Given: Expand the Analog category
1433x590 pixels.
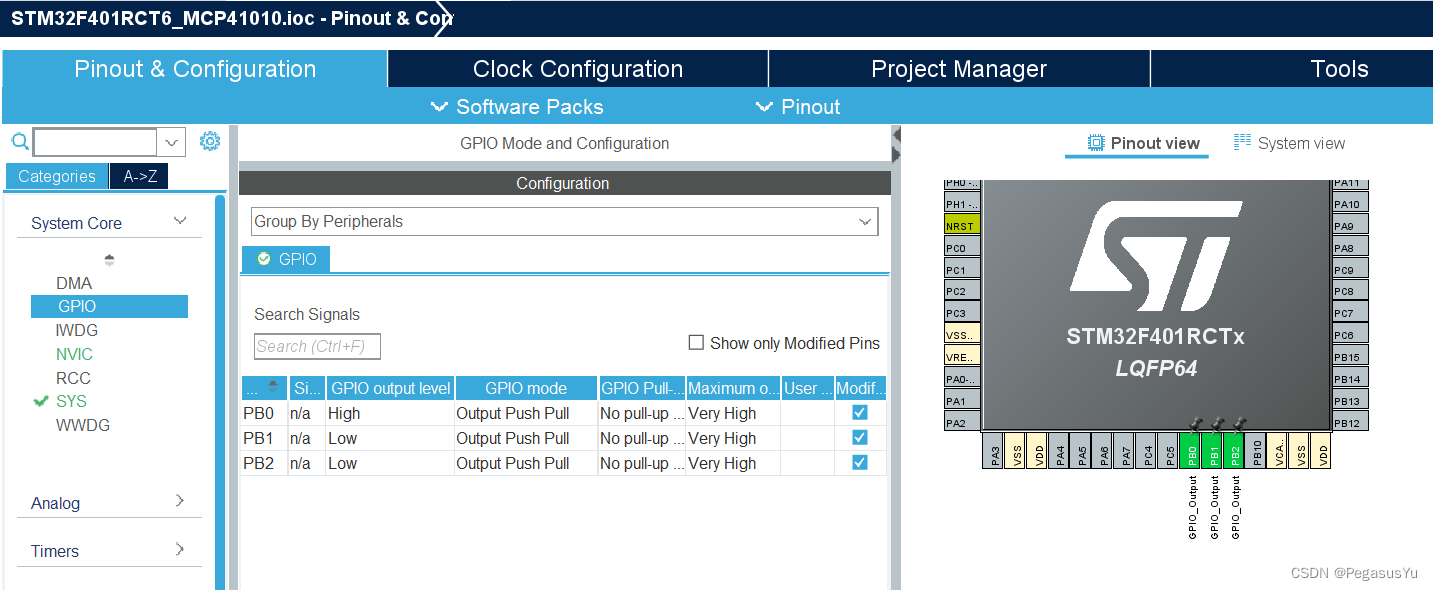Looking at the screenshot, I should [x=180, y=501].
